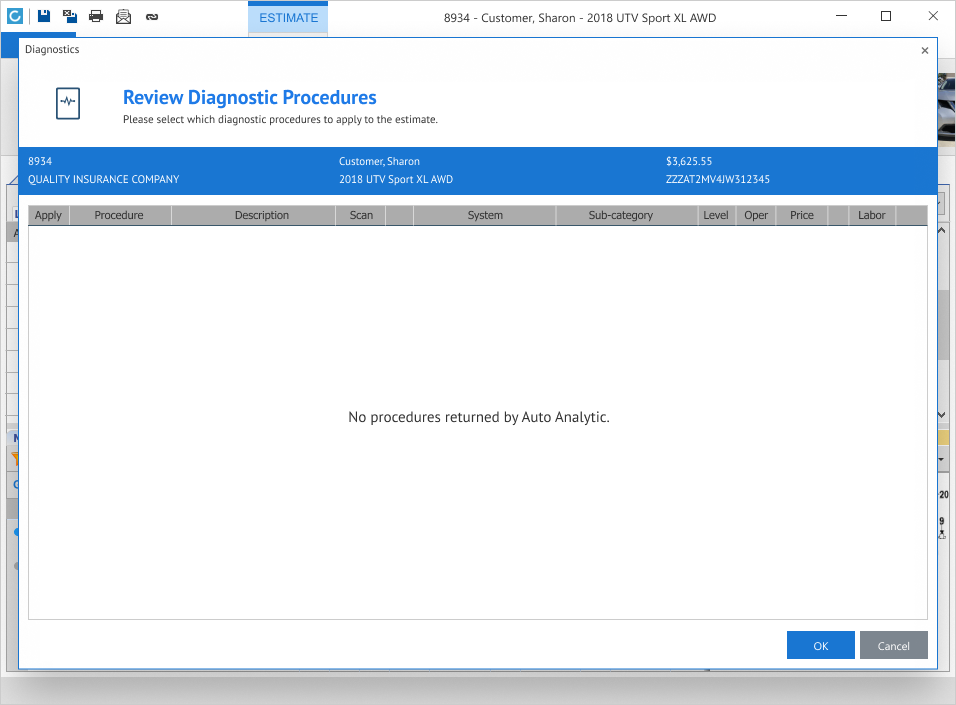Click the QUALITY INSURANCE COMPANY text
The image size is (956, 705).
[104, 179]
